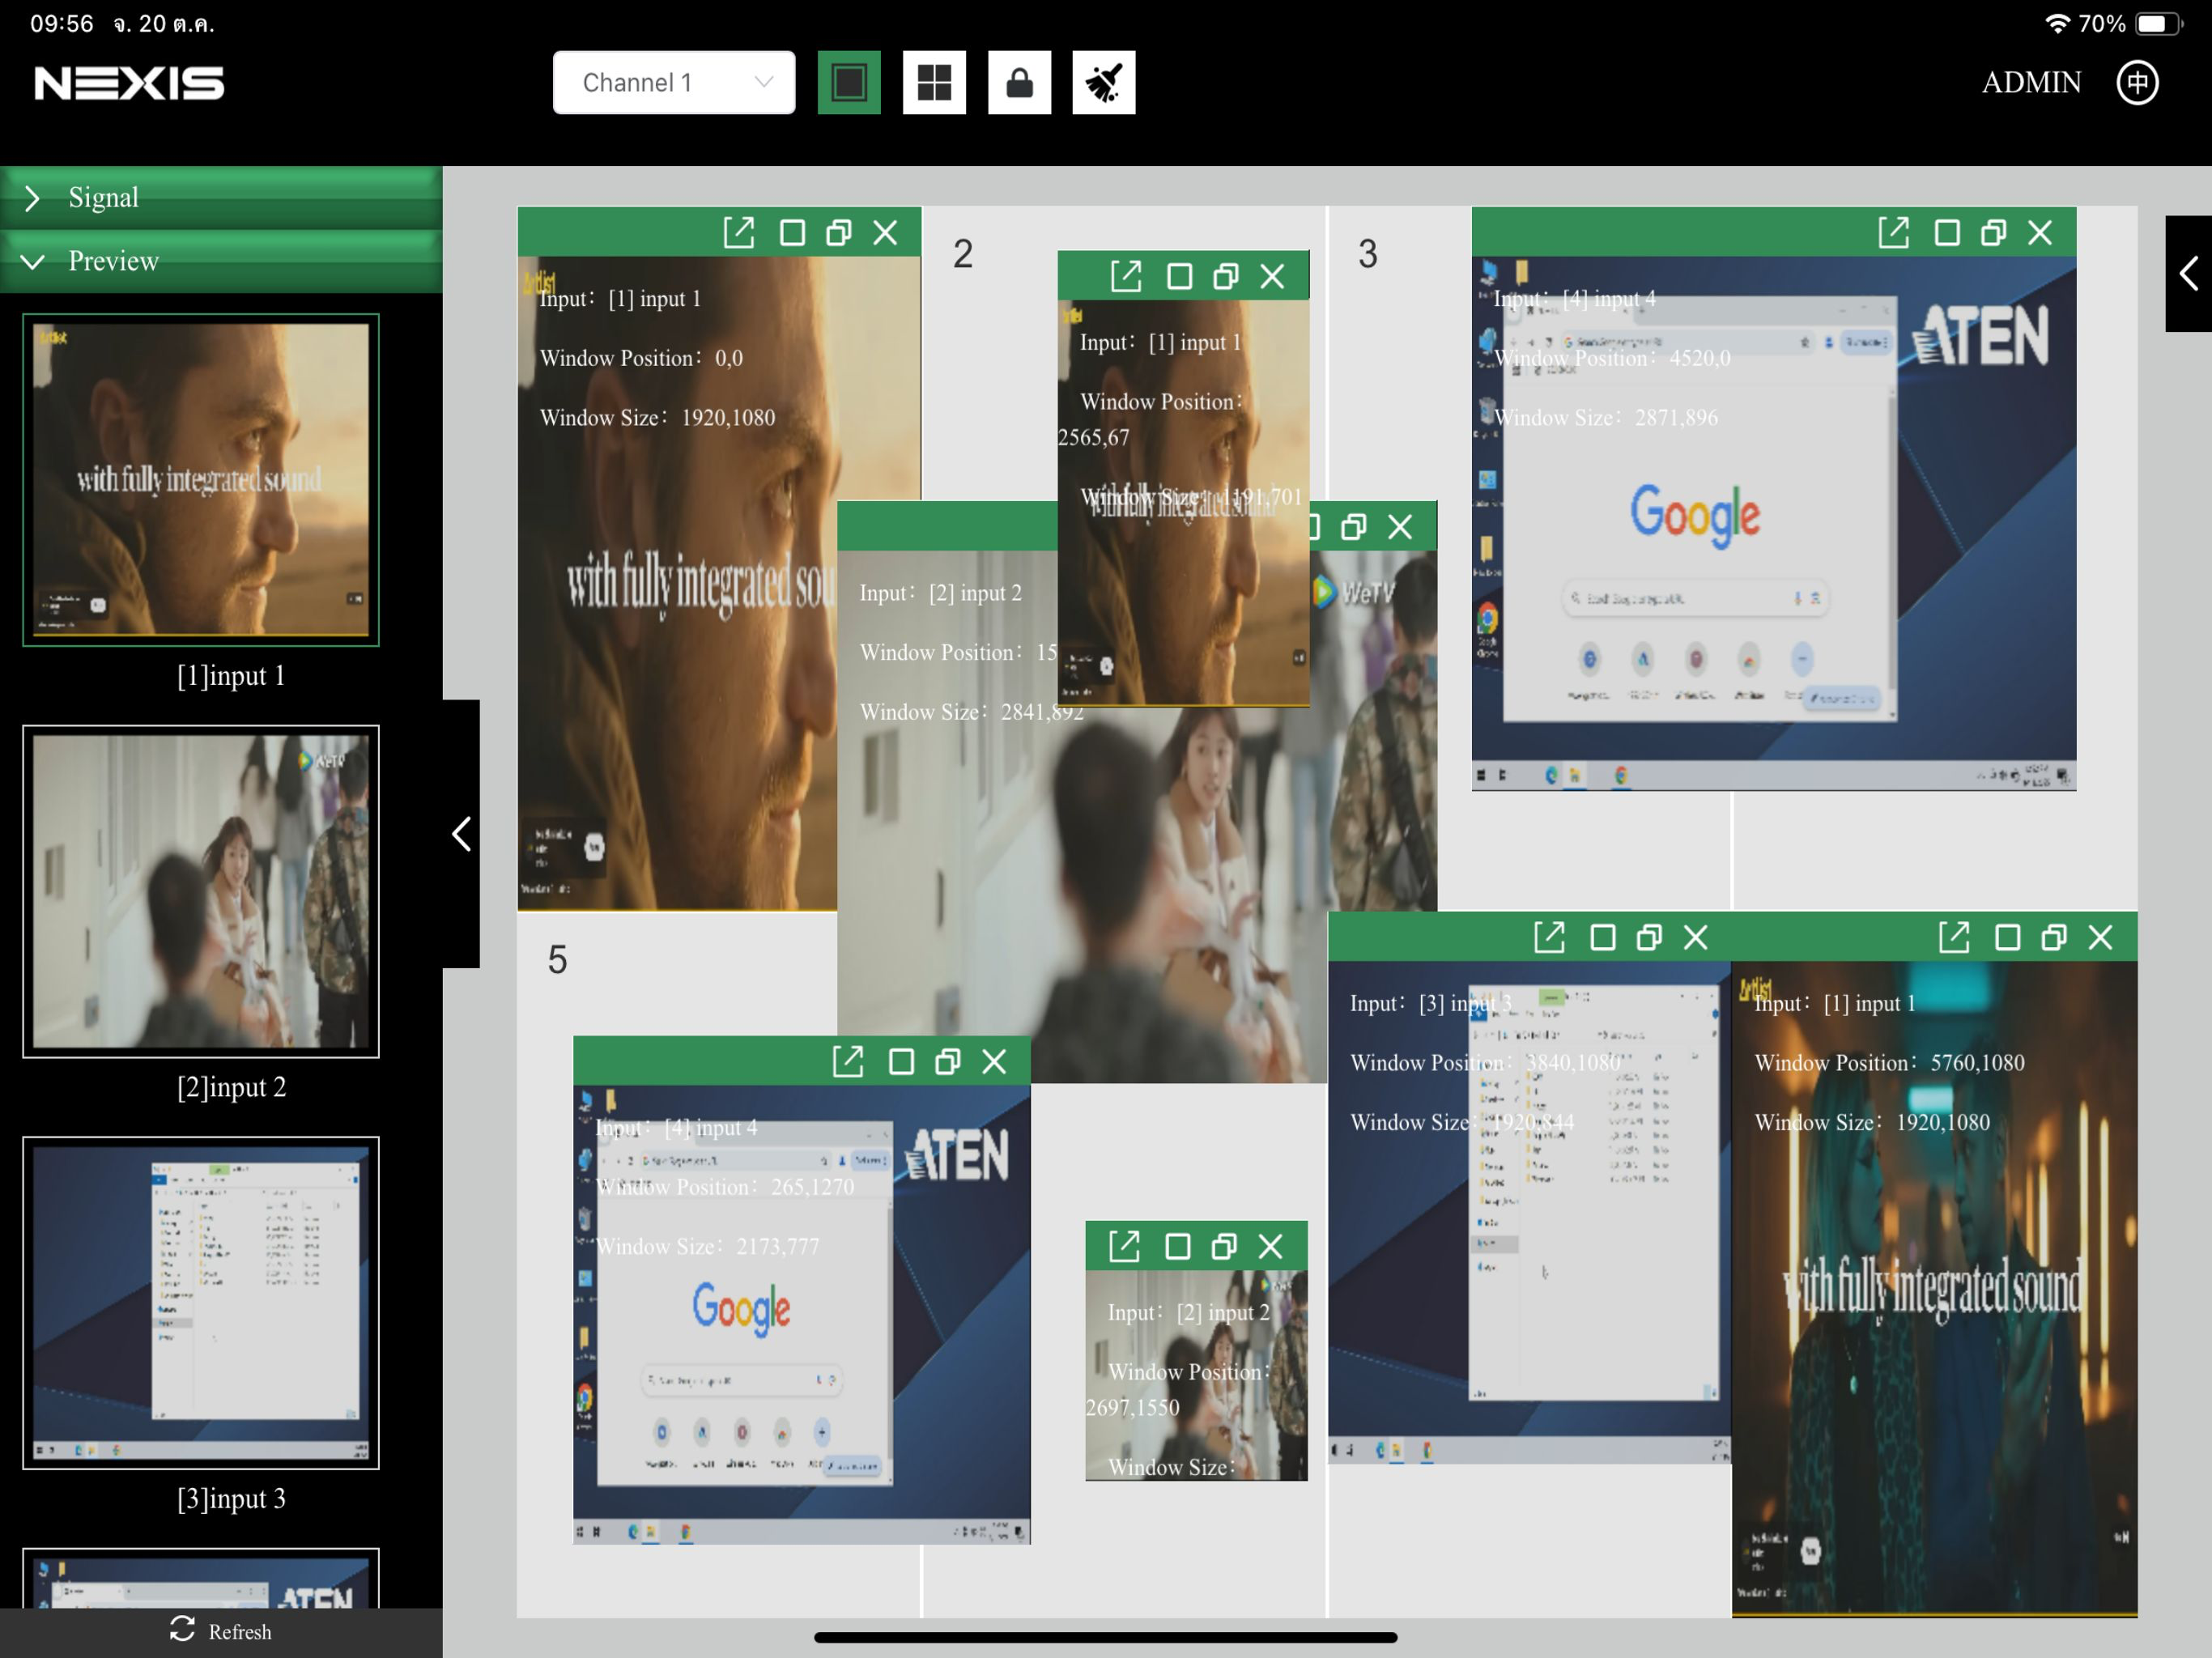The height and width of the screenshot is (1658, 2212).
Task: Click the Refresh button
Action: [x=221, y=1631]
